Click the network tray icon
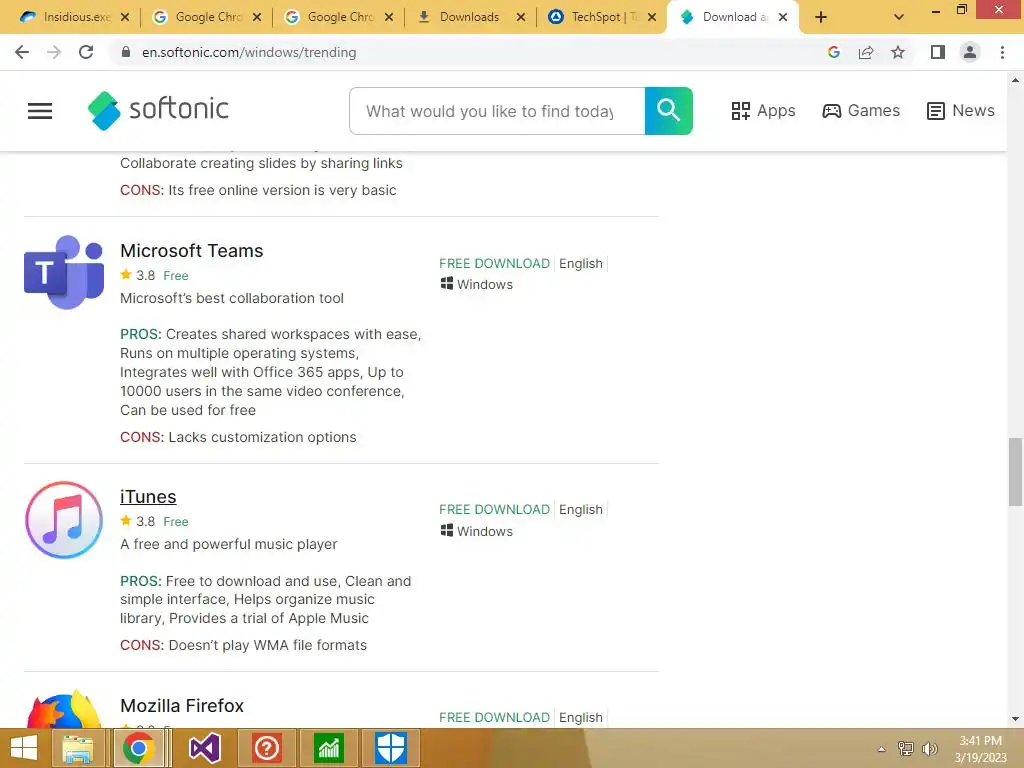The image size is (1024, 768). coord(906,749)
